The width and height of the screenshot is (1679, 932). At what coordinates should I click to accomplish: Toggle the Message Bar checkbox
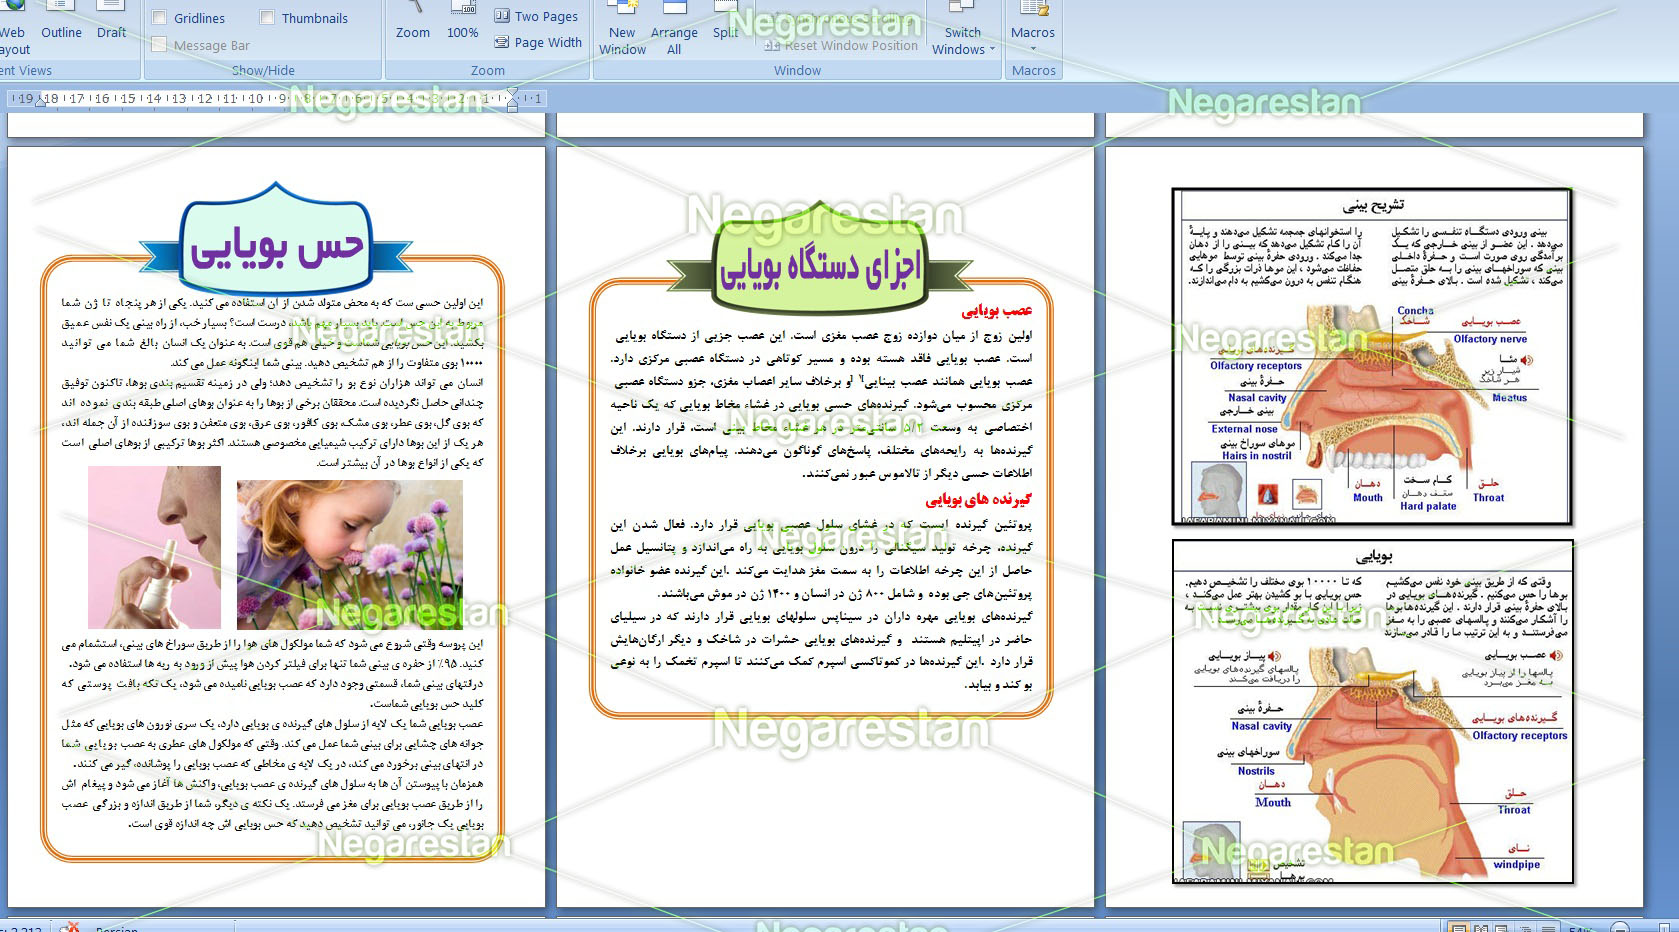(160, 44)
